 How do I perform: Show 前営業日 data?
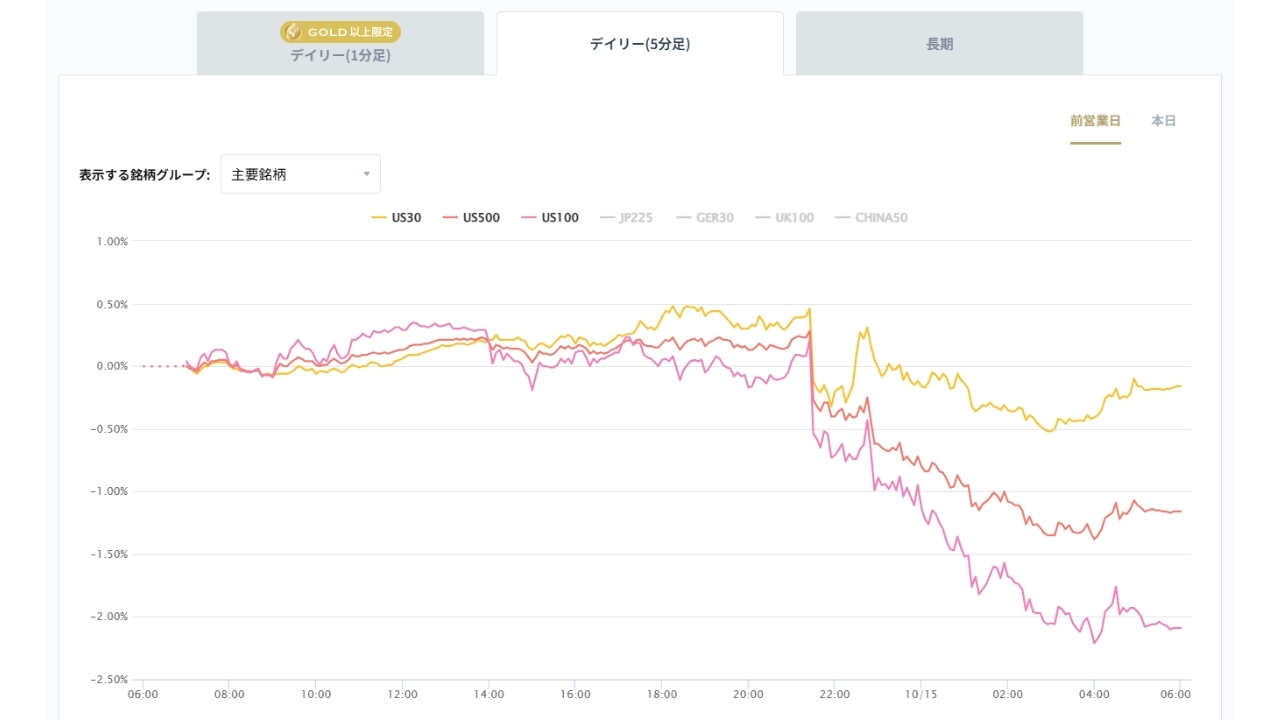[1095, 121]
